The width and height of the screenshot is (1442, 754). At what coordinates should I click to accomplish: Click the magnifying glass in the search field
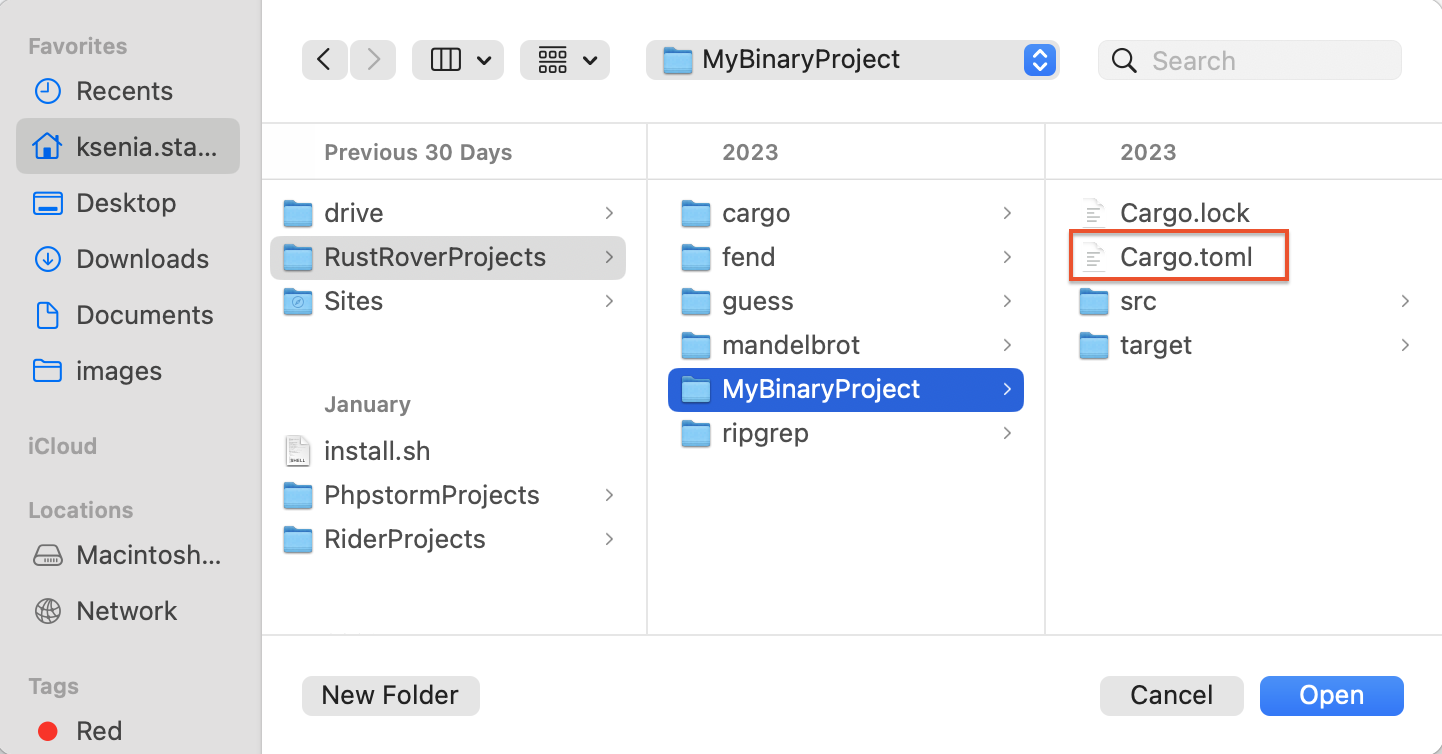pyautogui.click(x=1123, y=60)
